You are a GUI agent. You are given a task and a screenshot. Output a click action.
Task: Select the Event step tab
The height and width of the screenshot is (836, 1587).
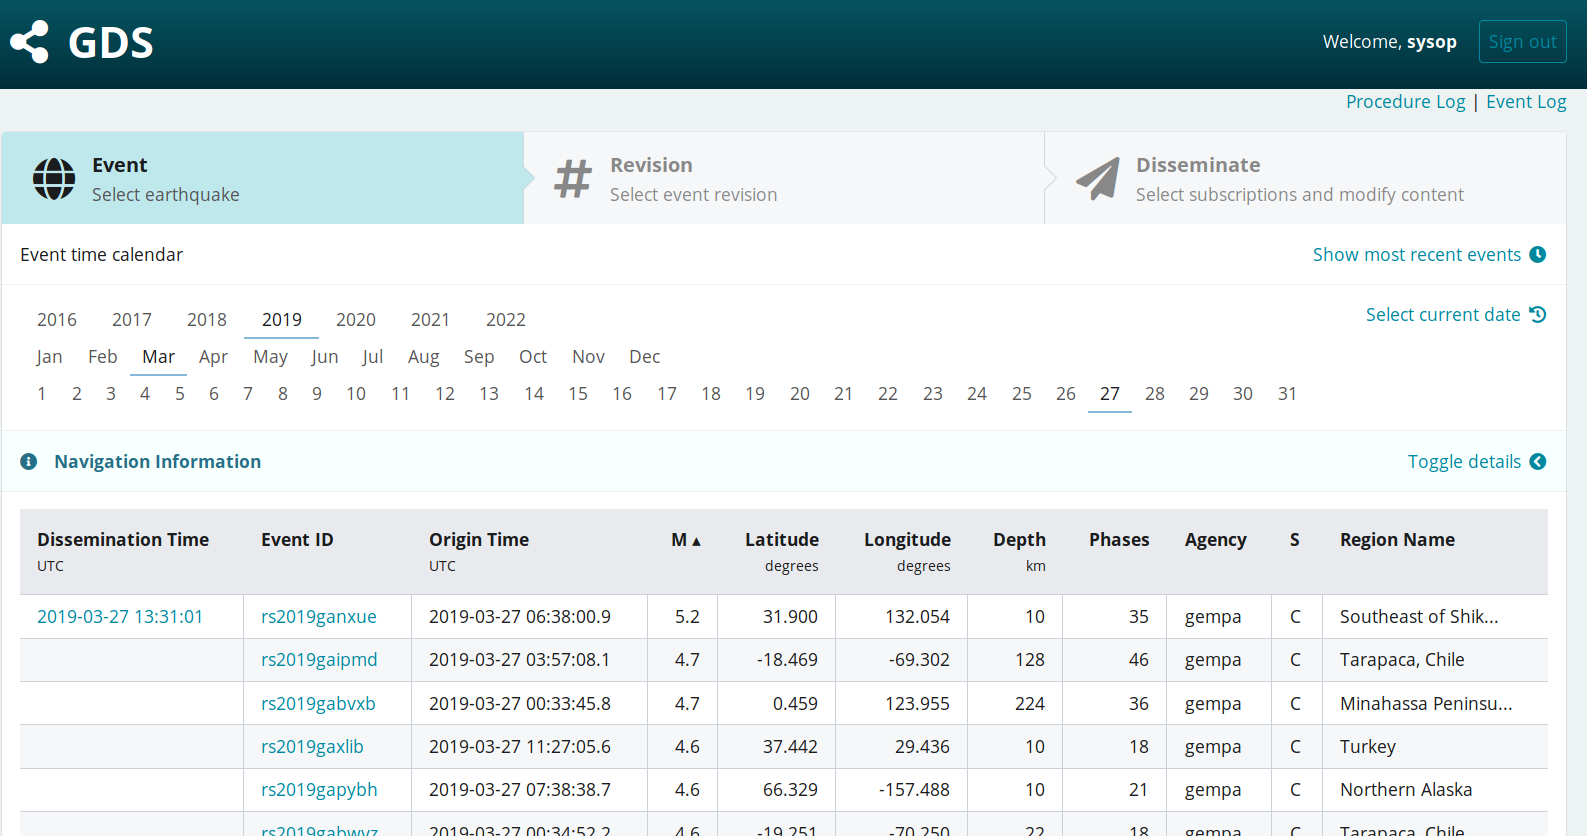tap(263, 179)
